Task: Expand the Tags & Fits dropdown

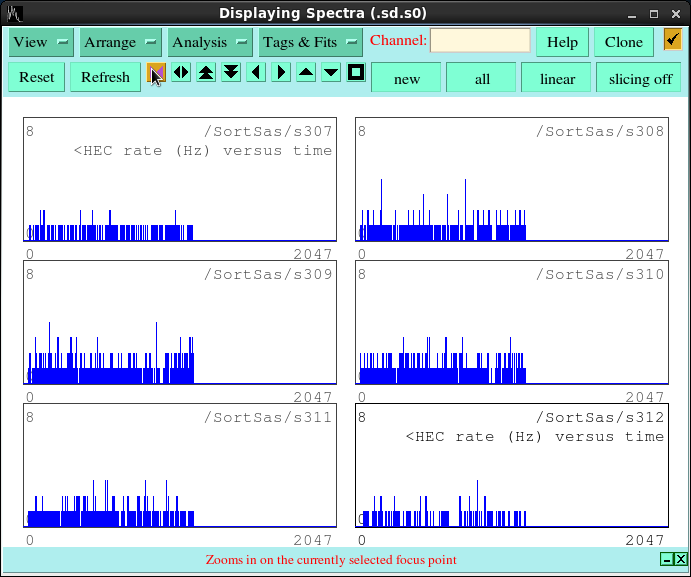Action: 311,42
